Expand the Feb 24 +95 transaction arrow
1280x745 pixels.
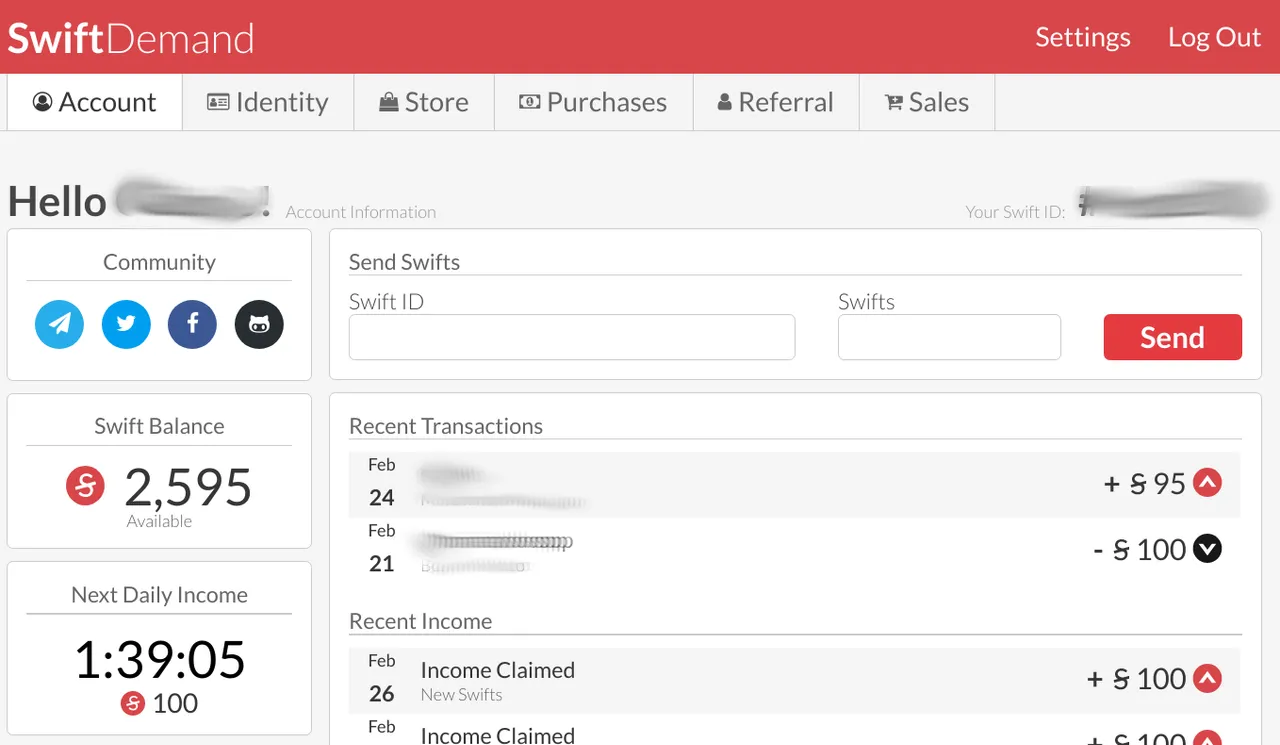click(1207, 484)
